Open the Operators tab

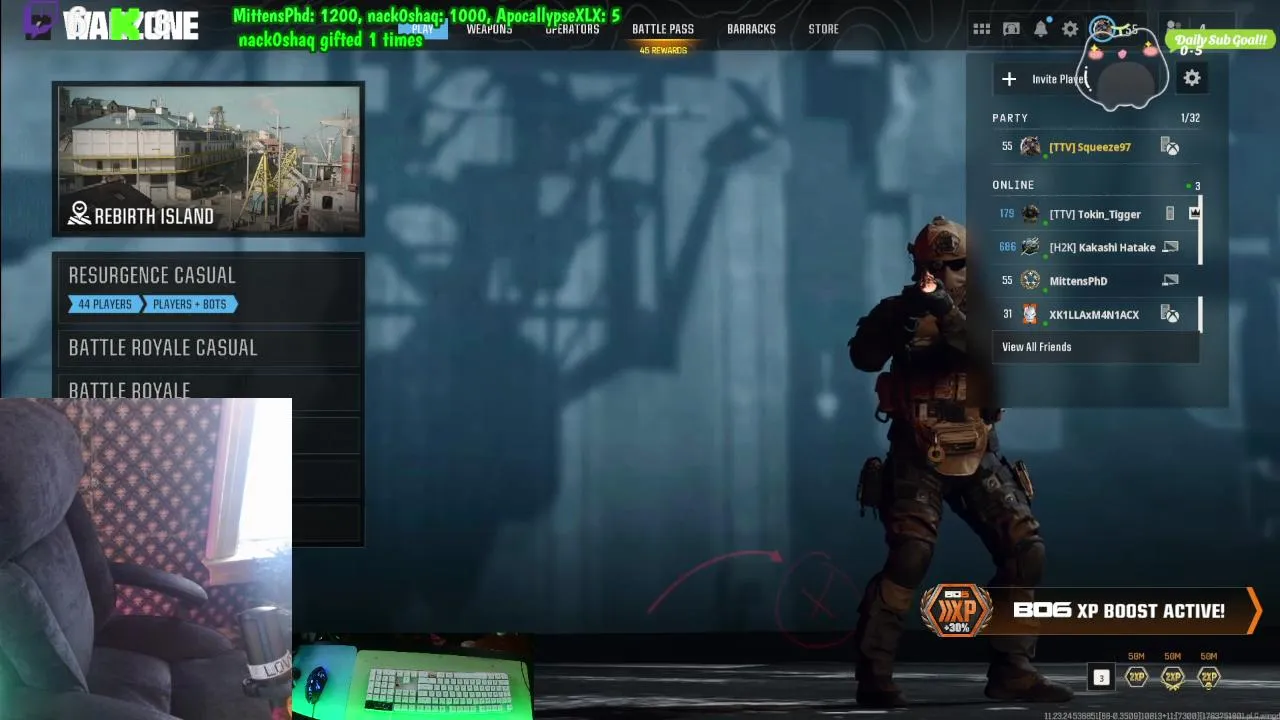pos(572,29)
